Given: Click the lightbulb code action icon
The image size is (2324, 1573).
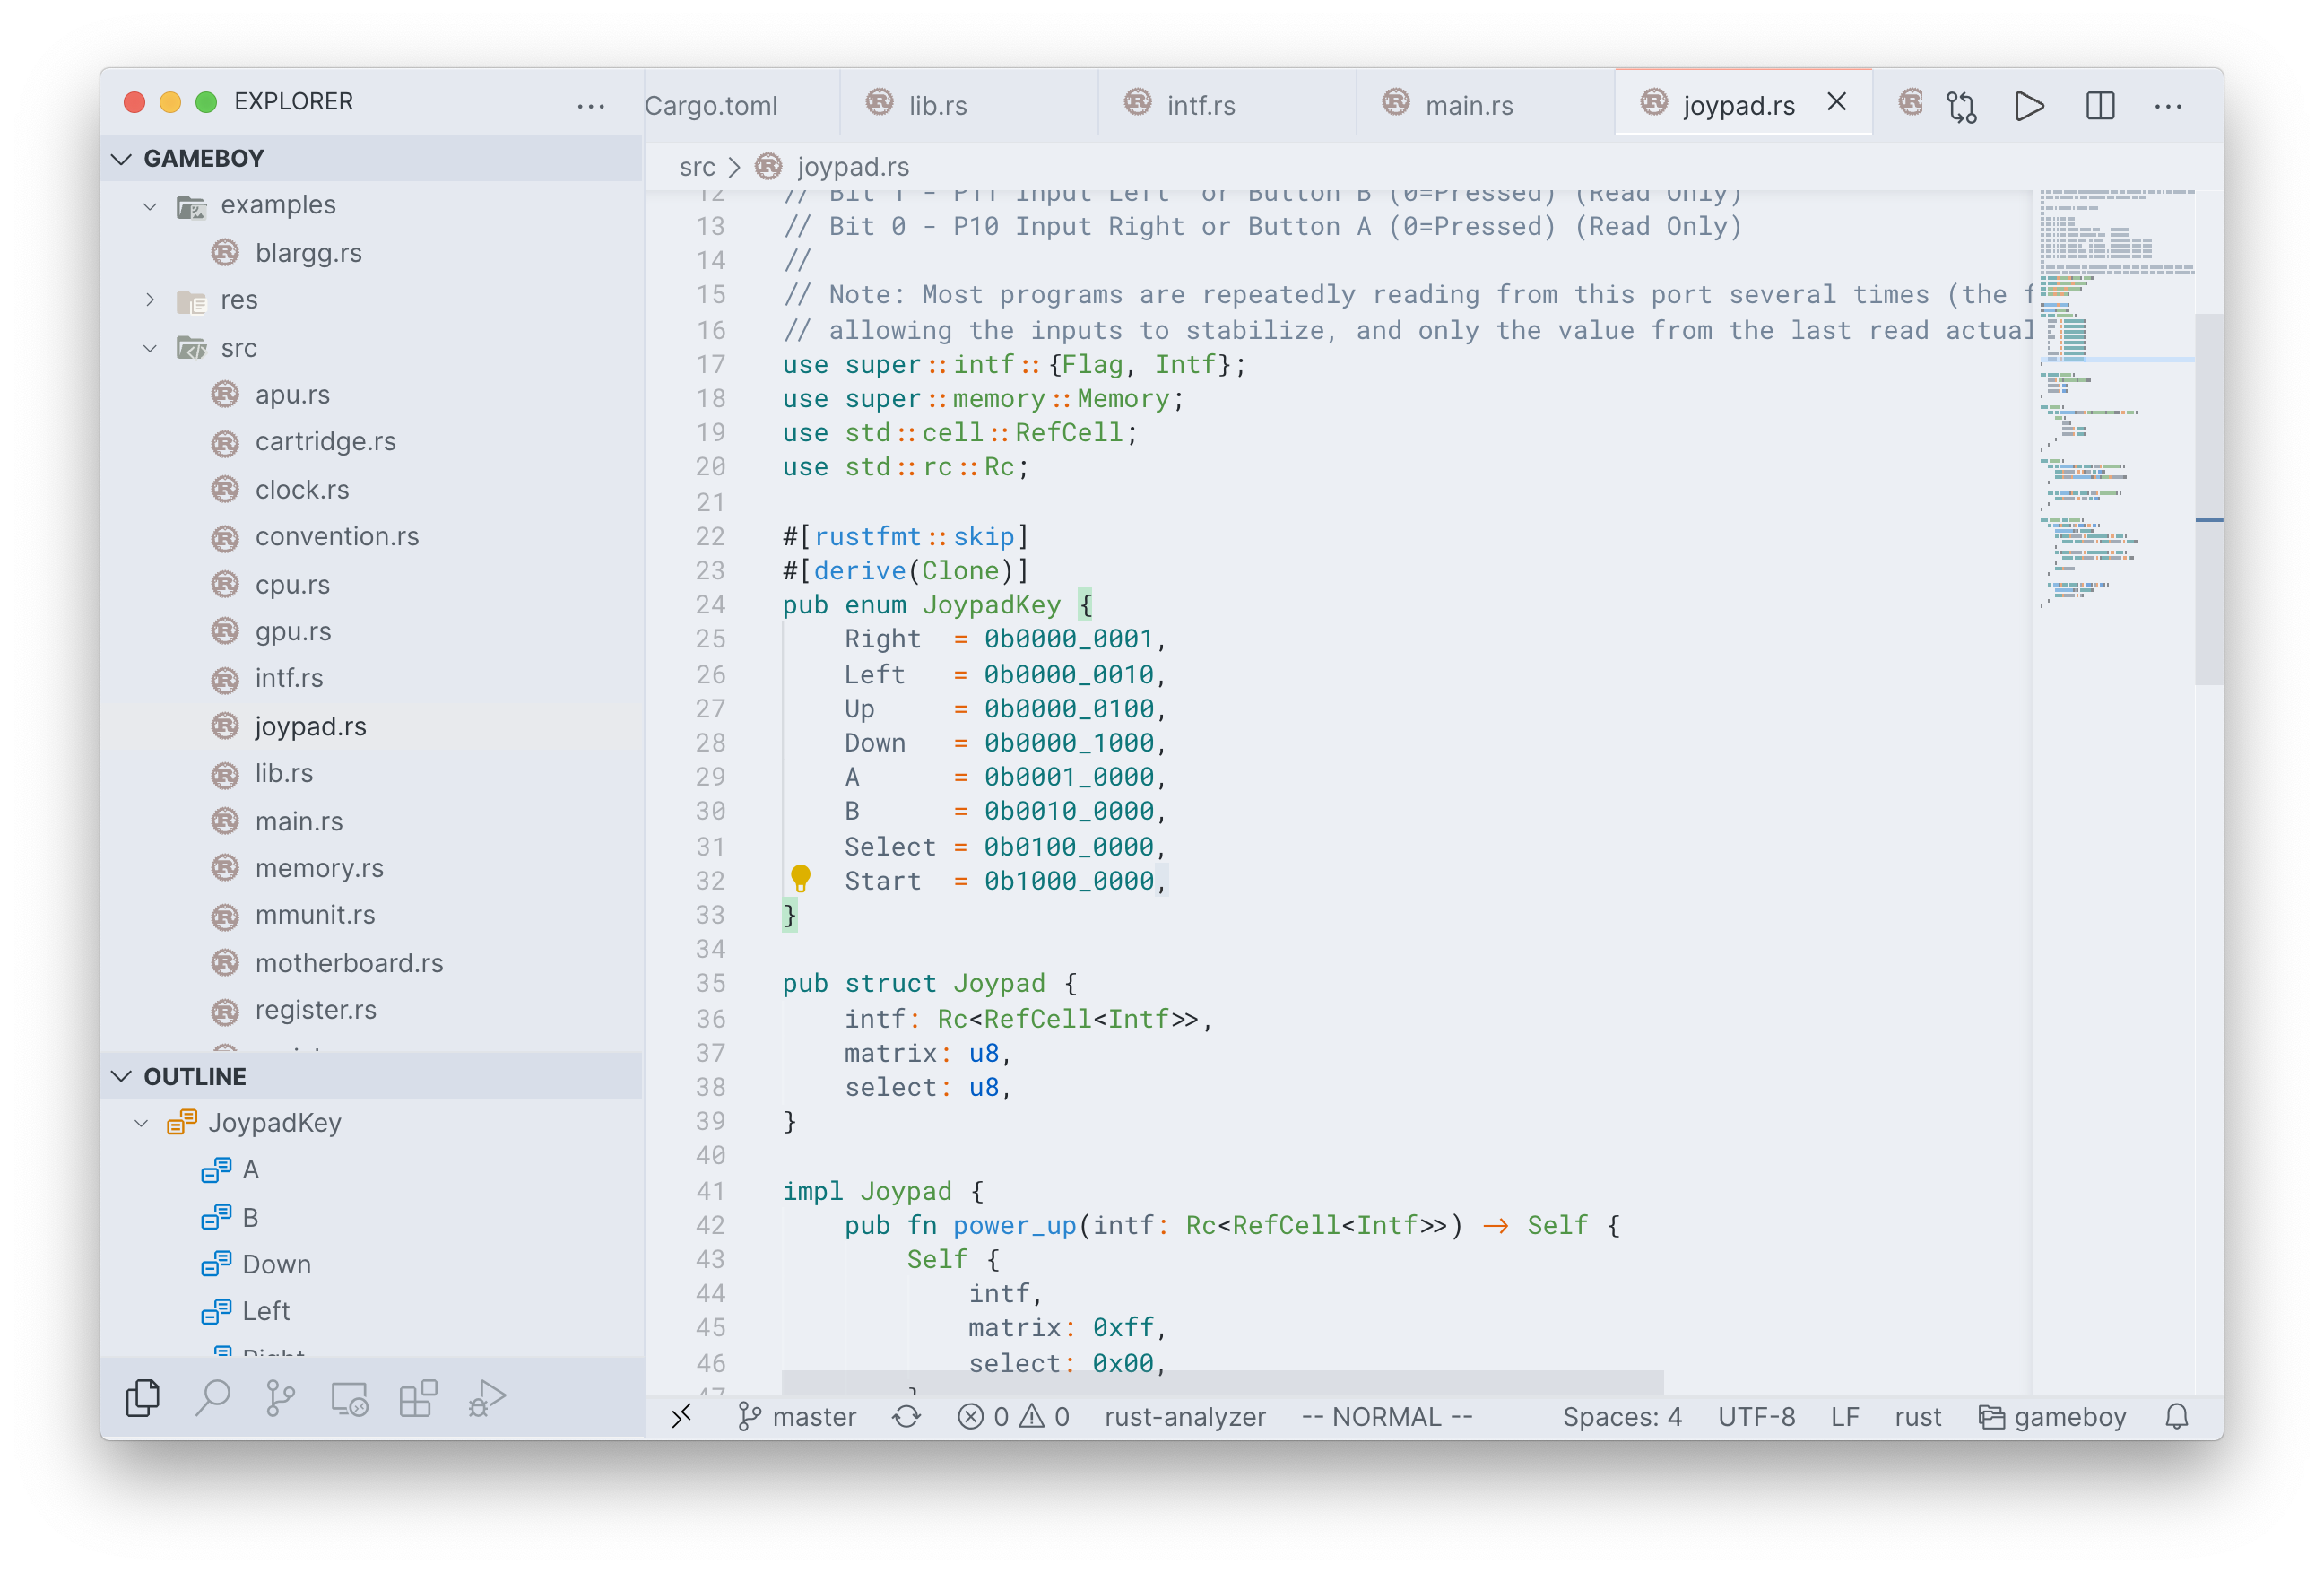Looking at the screenshot, I should pyautogui.click(x=800, y=878).
